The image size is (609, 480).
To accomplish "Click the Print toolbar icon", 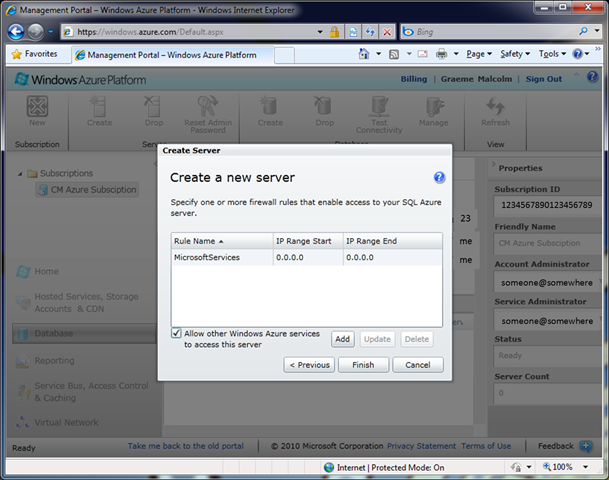I will 441,54.
